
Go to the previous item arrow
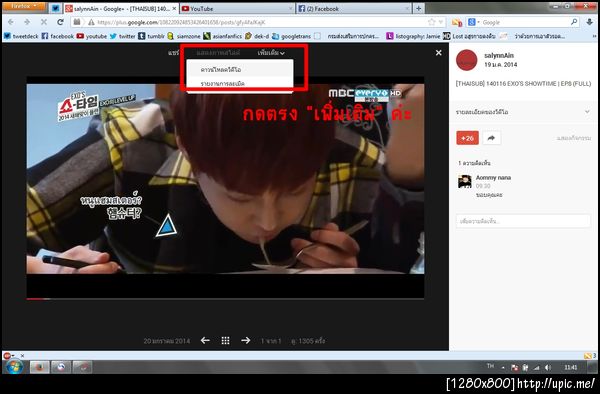(205, 340)
